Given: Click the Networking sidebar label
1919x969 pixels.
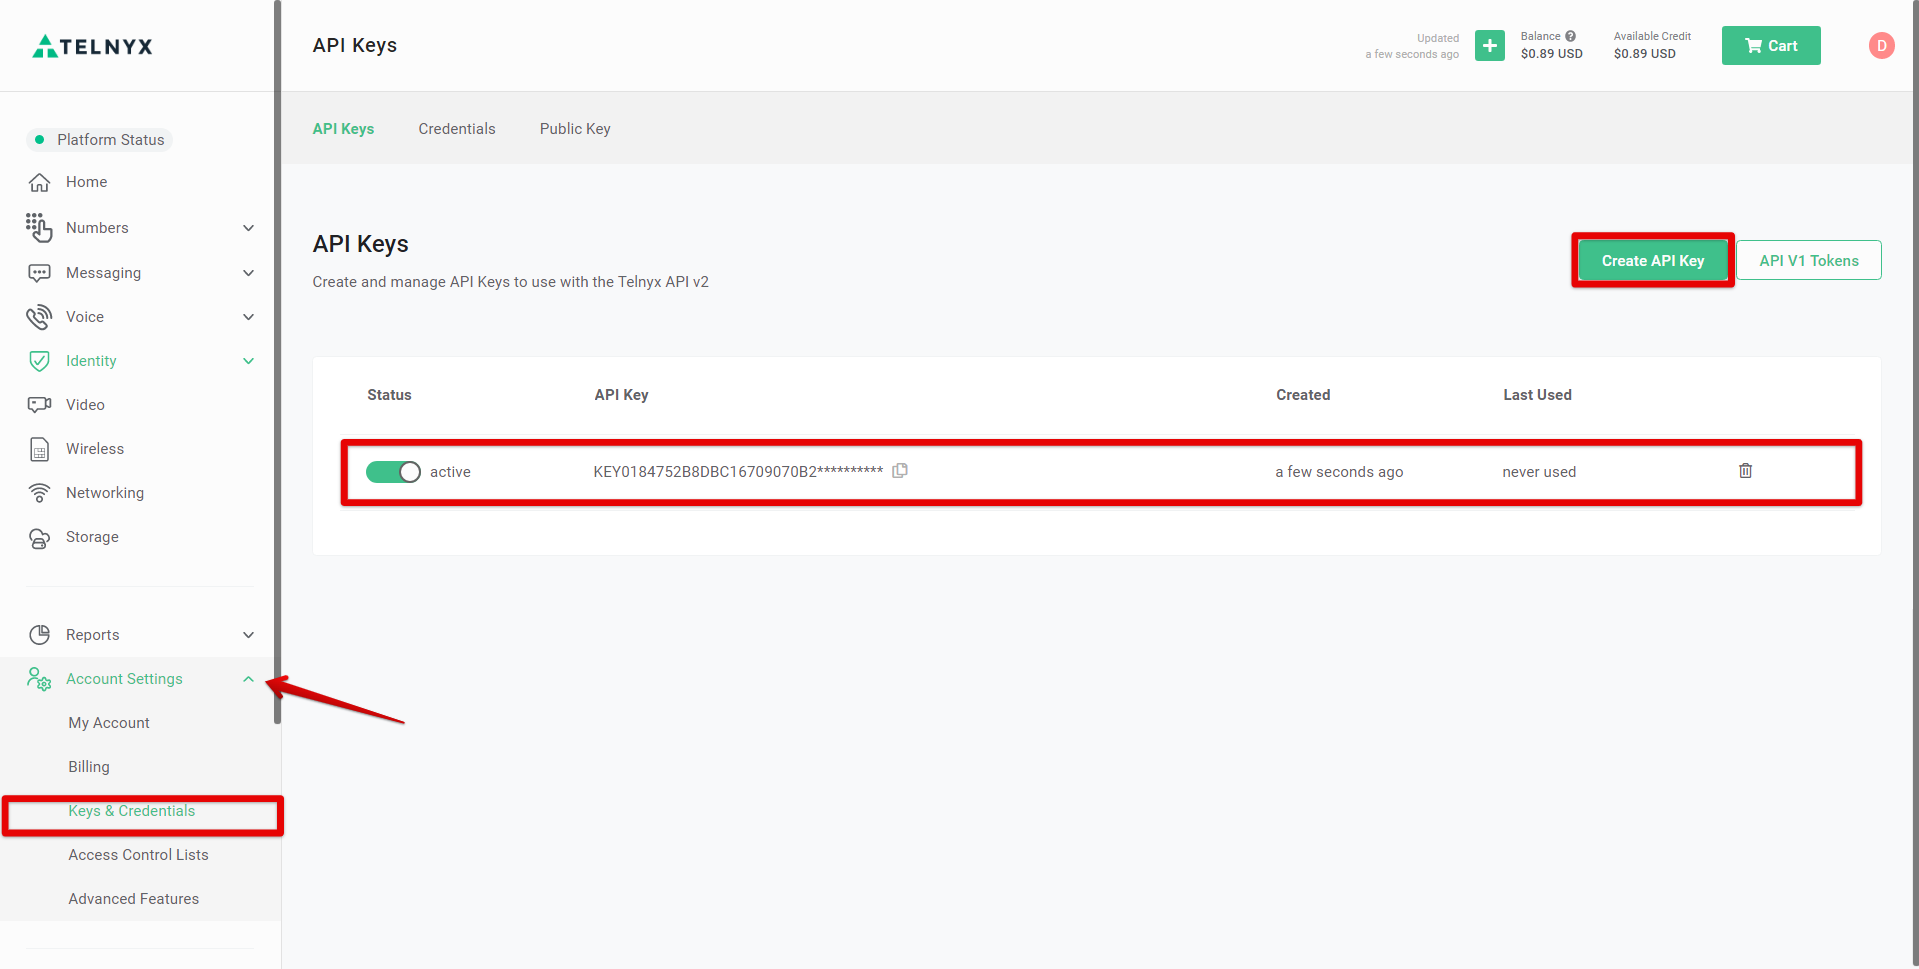Looking at the screenshot, I should click(x=105, y=493).
